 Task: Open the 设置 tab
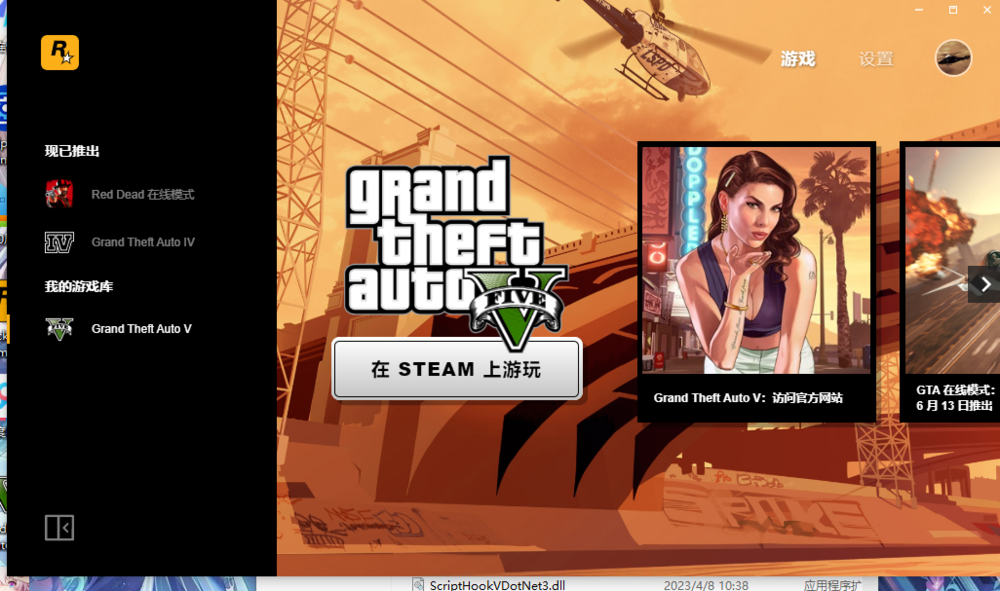[x=875, y=59]
